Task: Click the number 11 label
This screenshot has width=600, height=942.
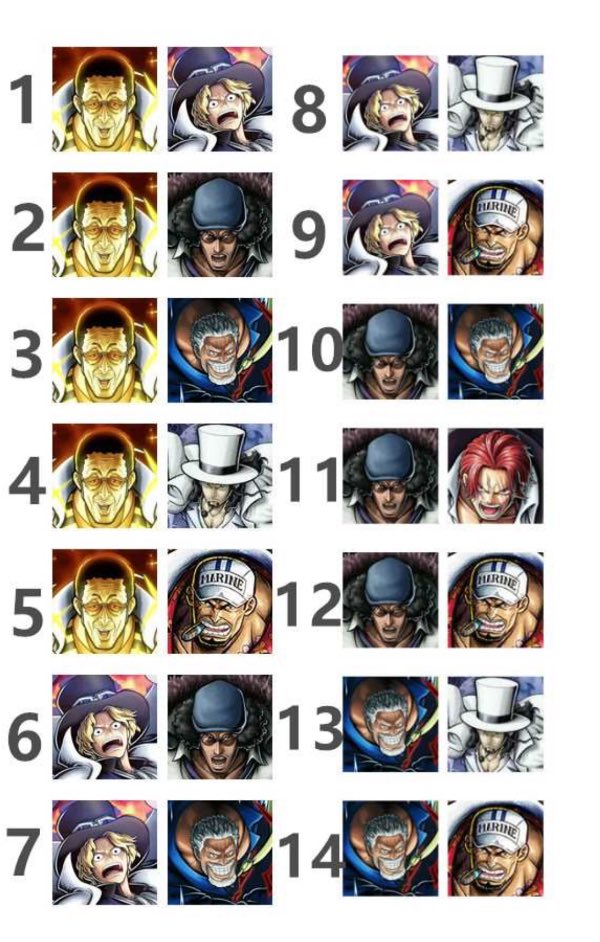Action: (x=311, y=479)
